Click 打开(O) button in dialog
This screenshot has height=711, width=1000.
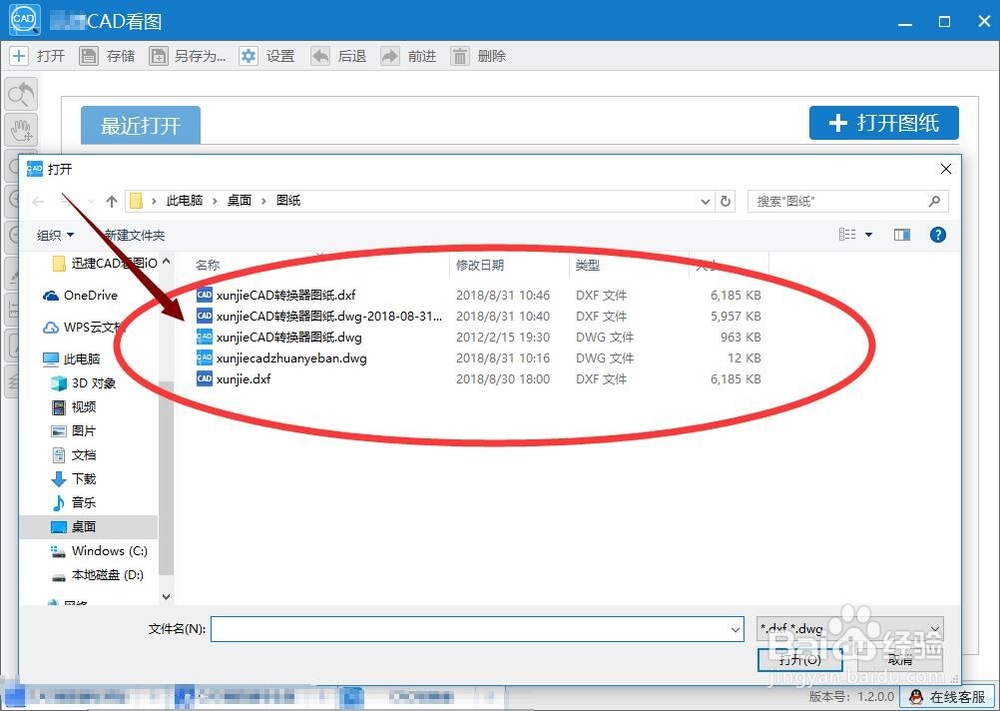(x=800, y=659)
